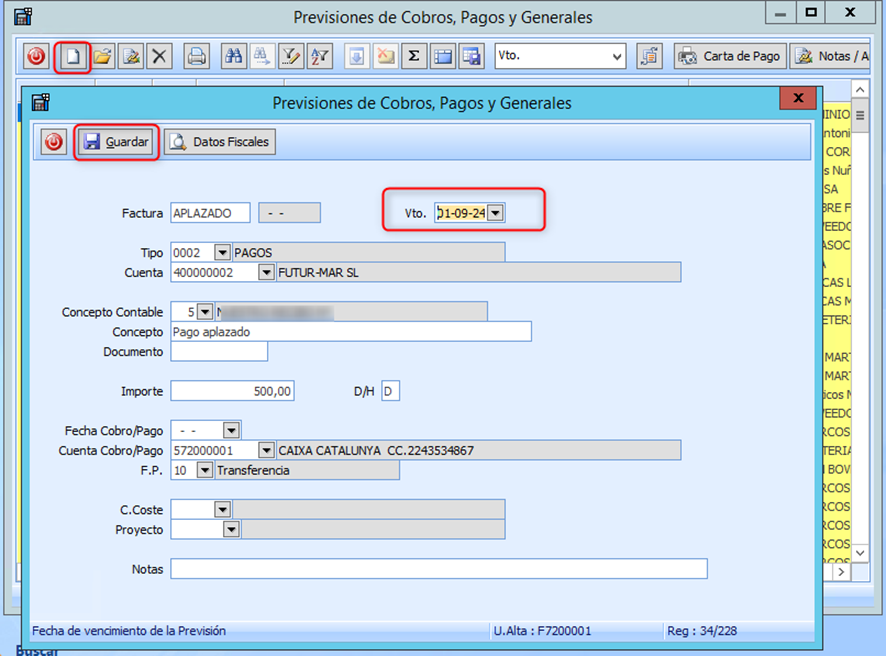Viewport: 886px width, 656px height.
Task: Expand the Tipo 0002 dropdown
Action: [x=222, y=253]
